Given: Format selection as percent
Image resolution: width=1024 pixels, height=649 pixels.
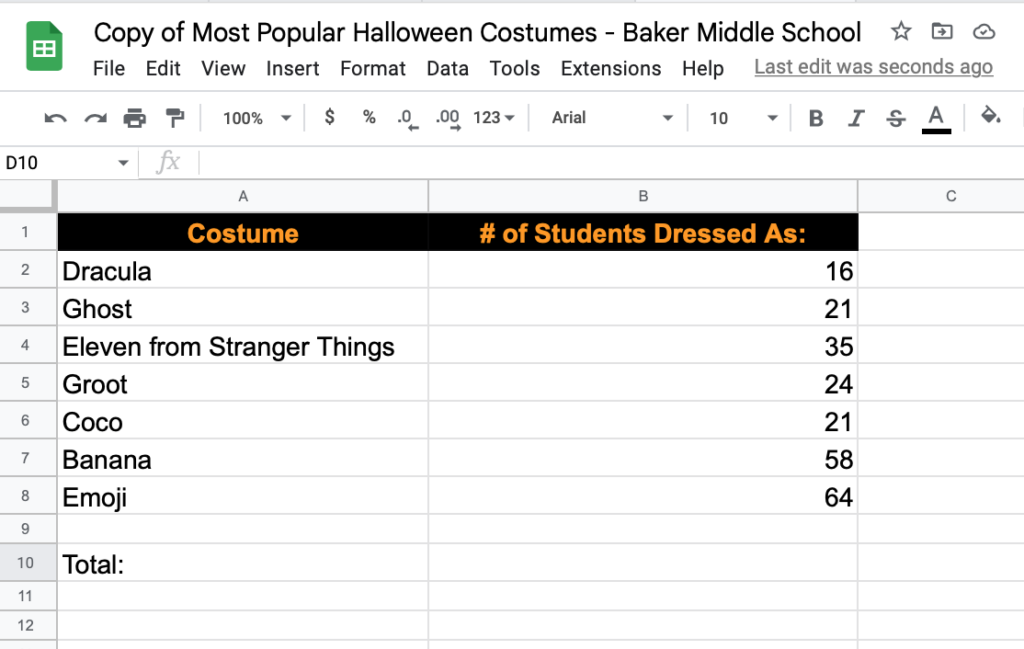Looking at the screenshot, I should (368, 117).
